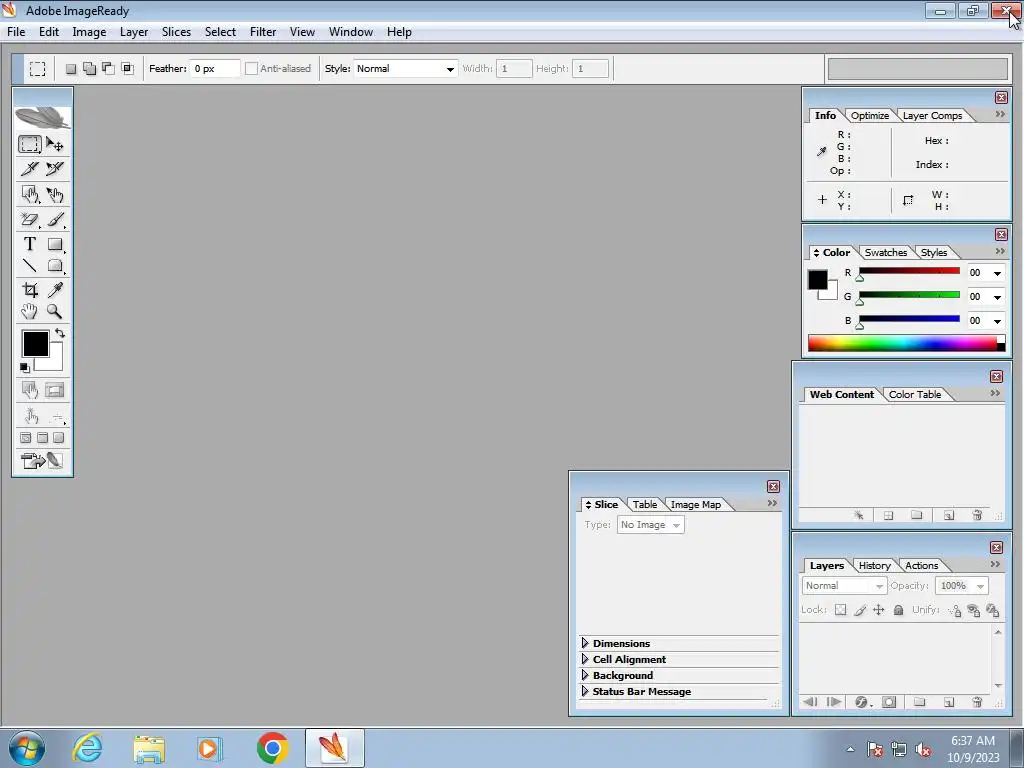Expand the Dimensions section
The image size is (1024, 768).
pos(585,643)
